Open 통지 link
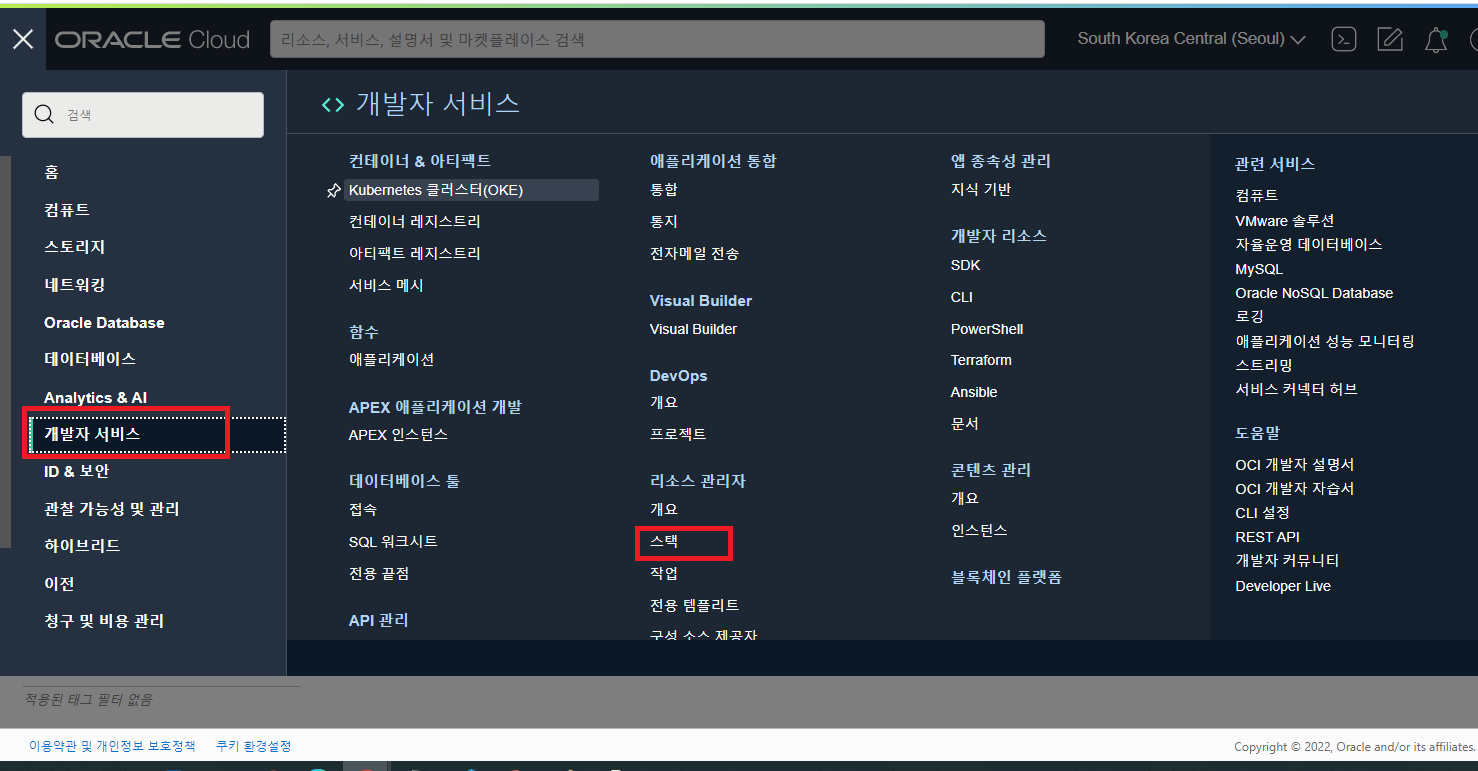 tap(664, 221)
